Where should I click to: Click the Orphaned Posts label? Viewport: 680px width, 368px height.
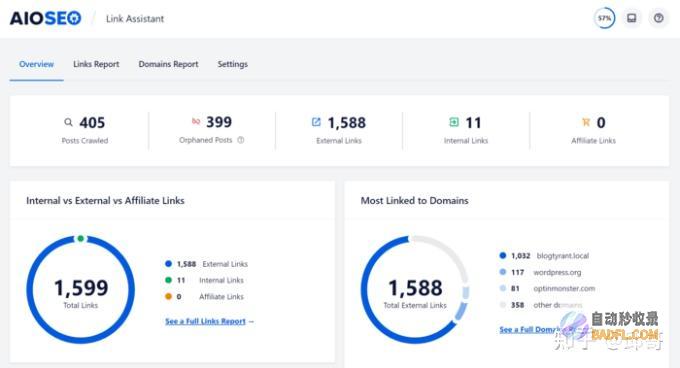click(206, 140)
